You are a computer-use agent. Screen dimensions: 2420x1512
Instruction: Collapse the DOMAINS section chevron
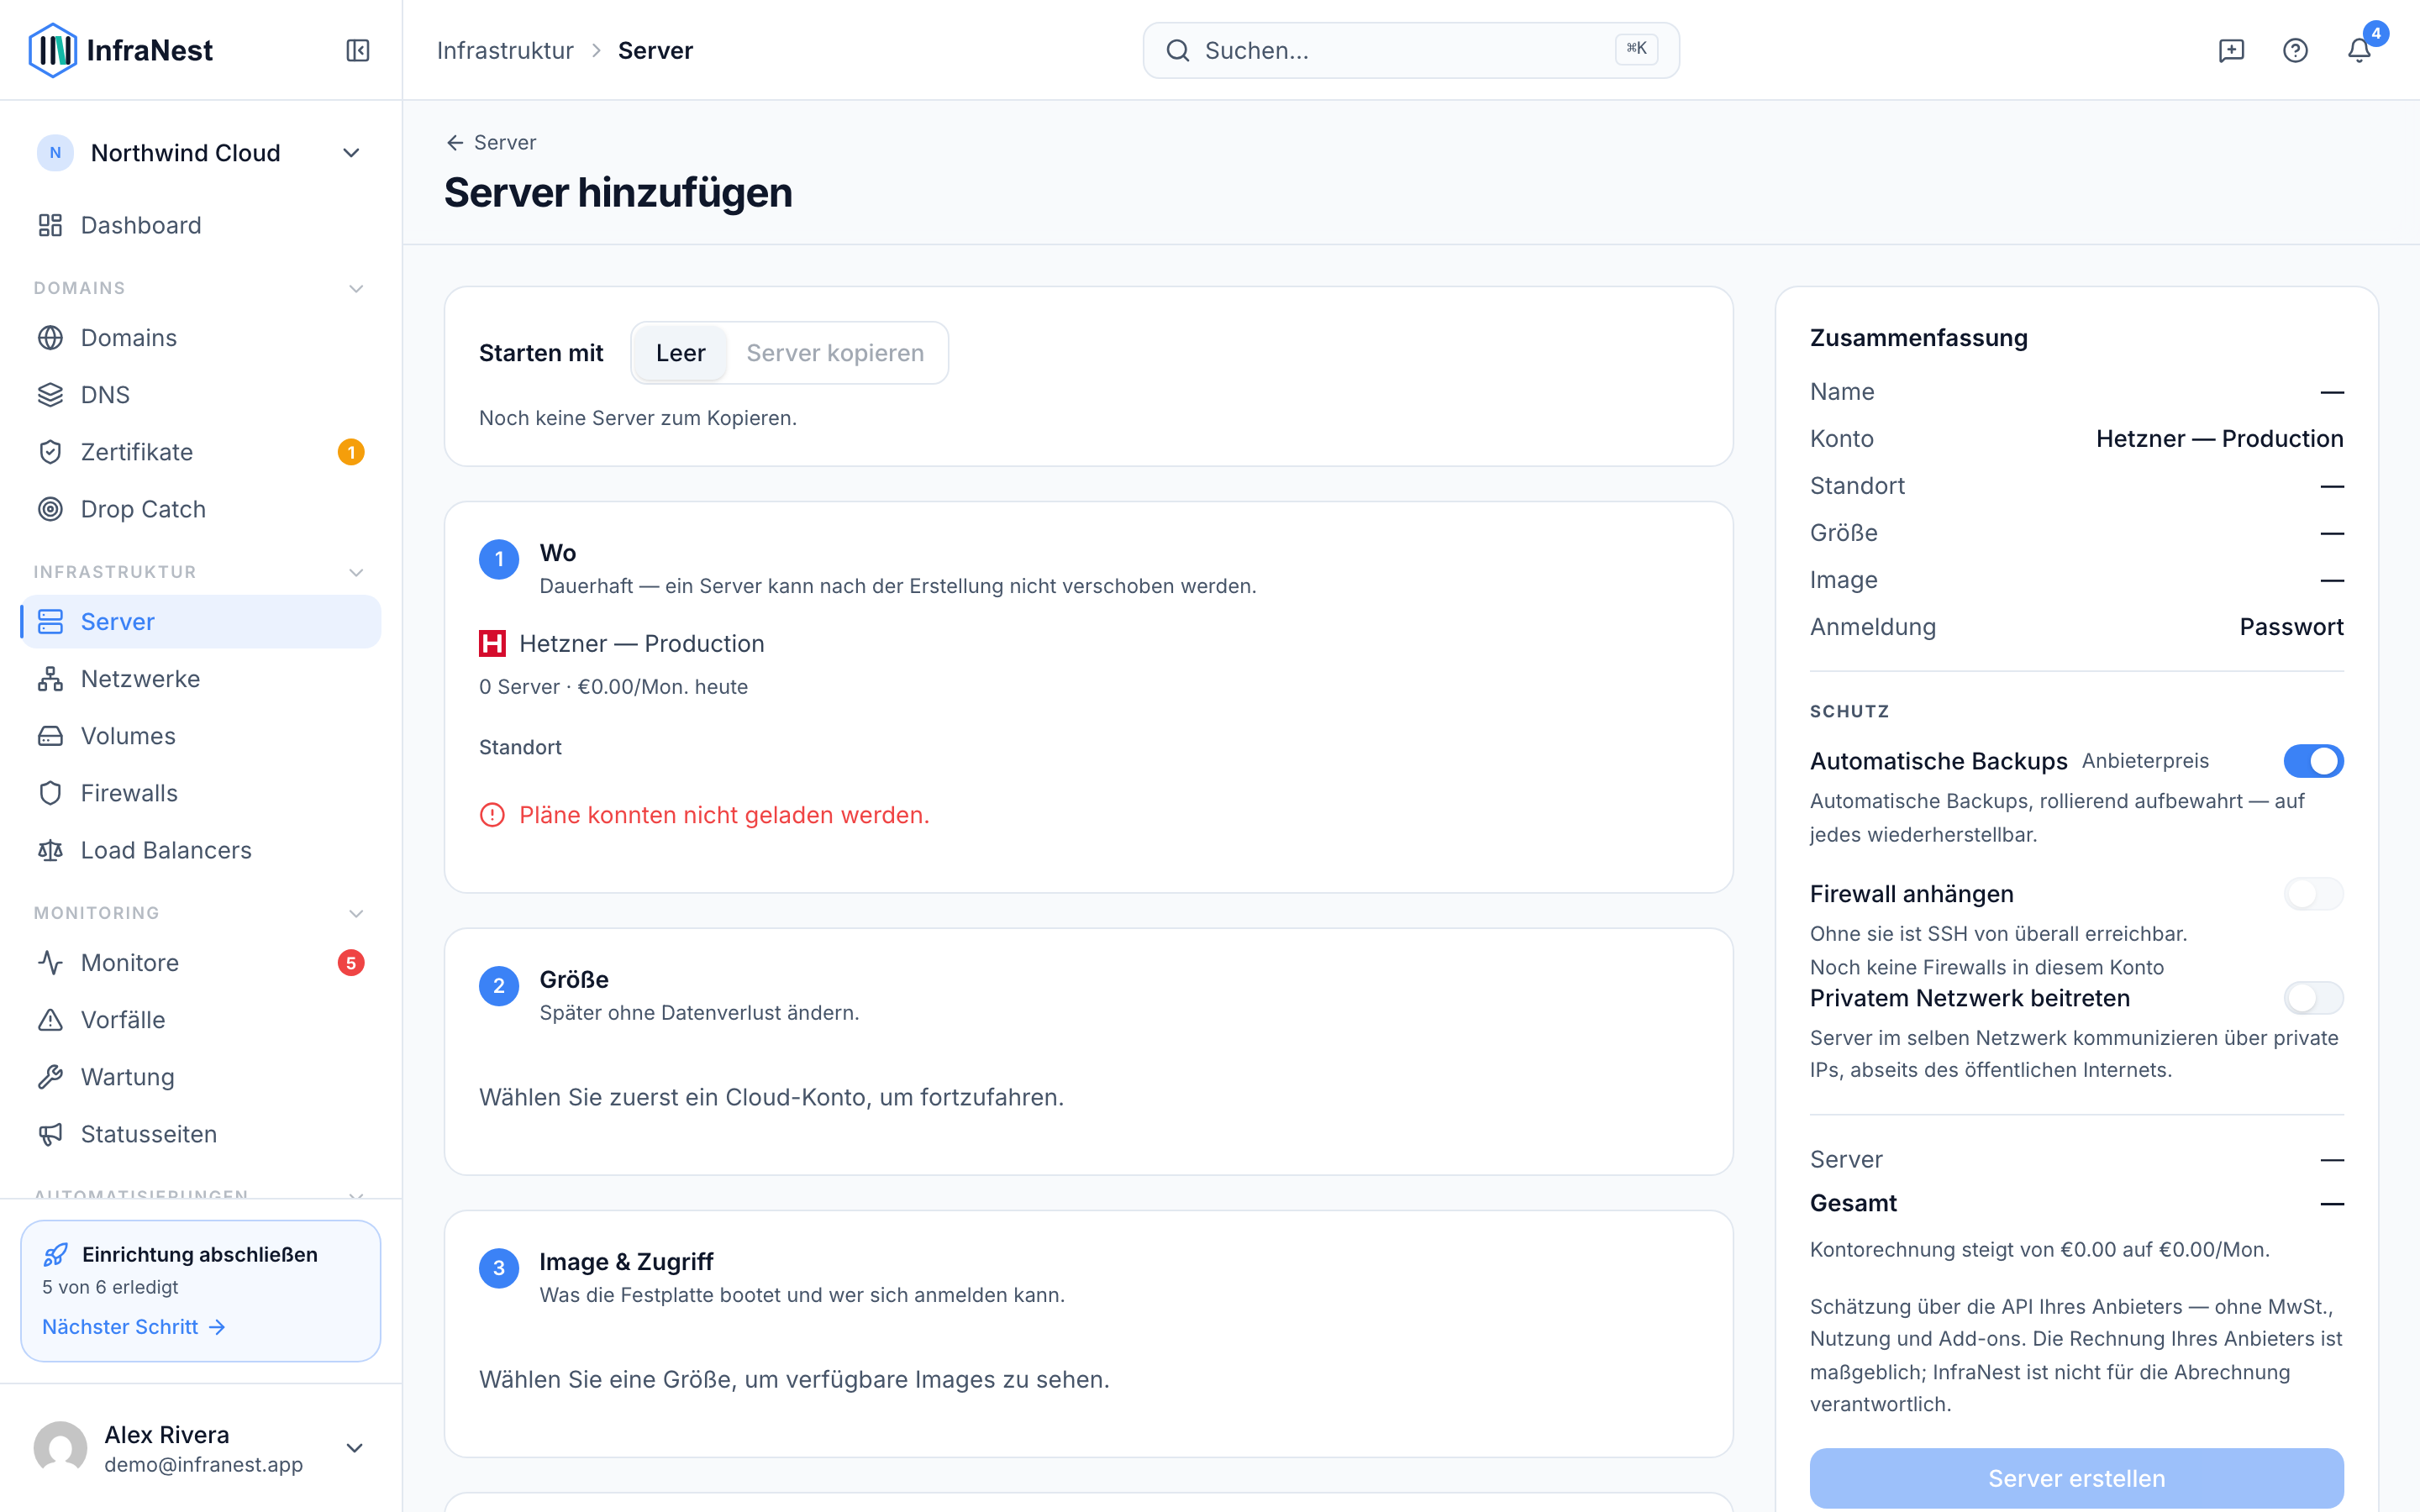pyautogui.click(x=356, y=289)
